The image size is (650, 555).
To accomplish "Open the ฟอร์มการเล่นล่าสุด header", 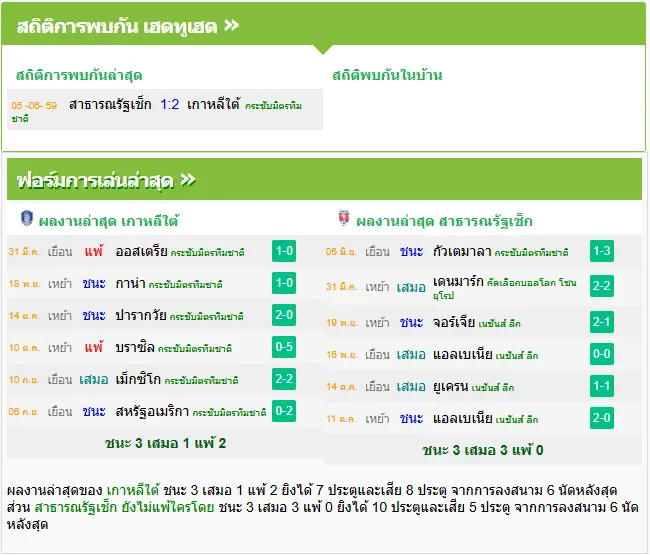I will [324, 179].
